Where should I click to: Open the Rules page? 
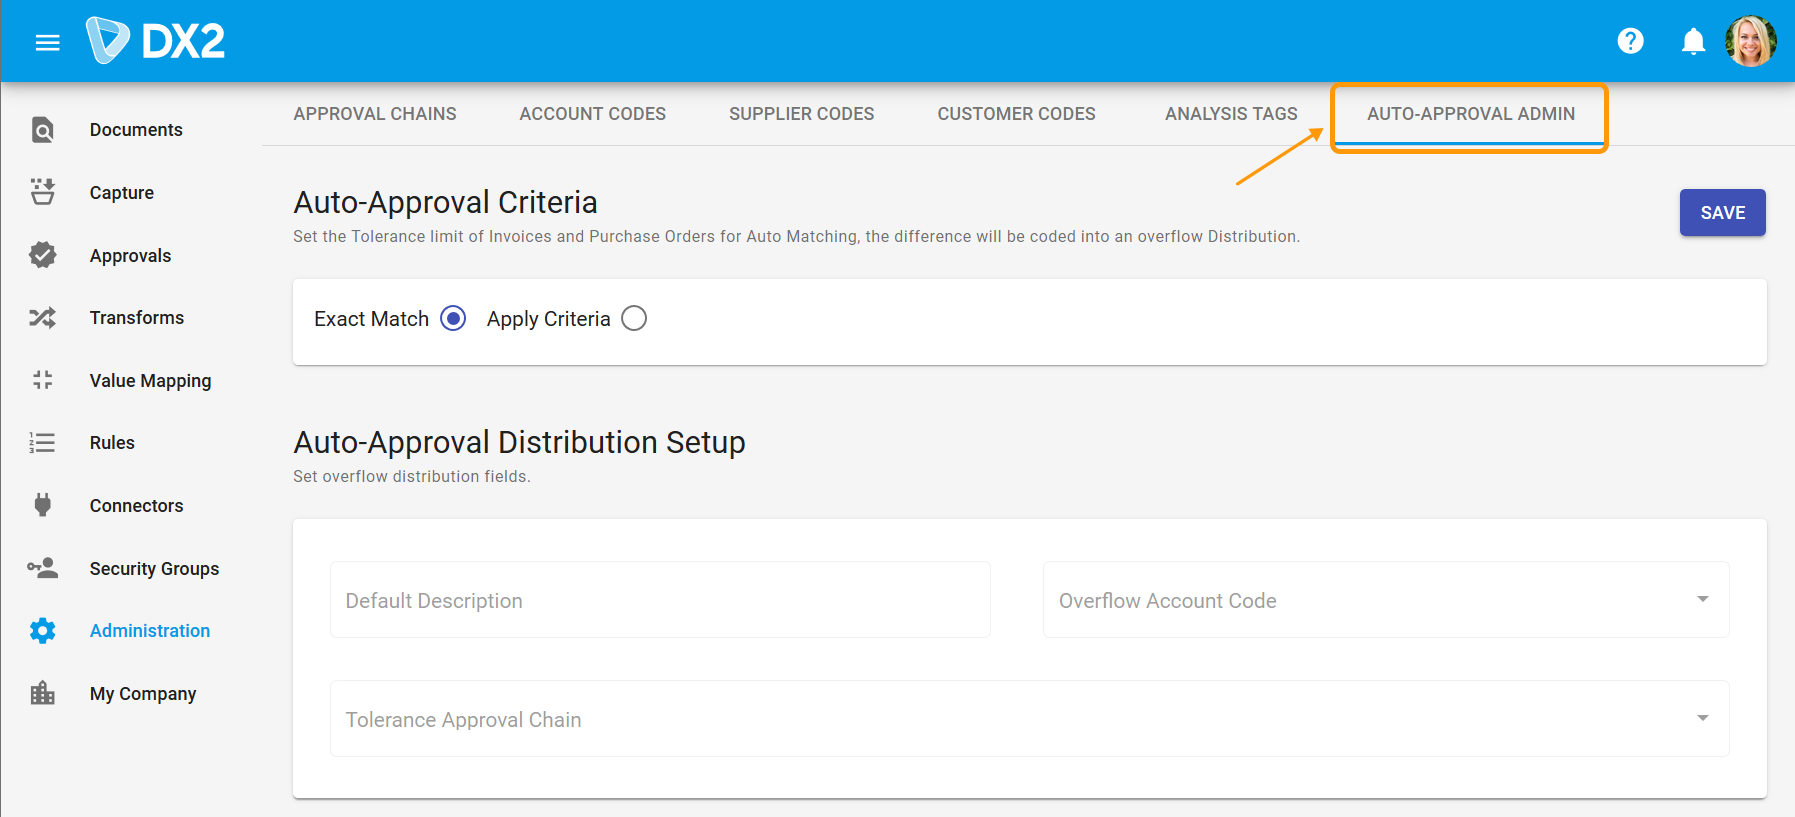pos(112,443)
